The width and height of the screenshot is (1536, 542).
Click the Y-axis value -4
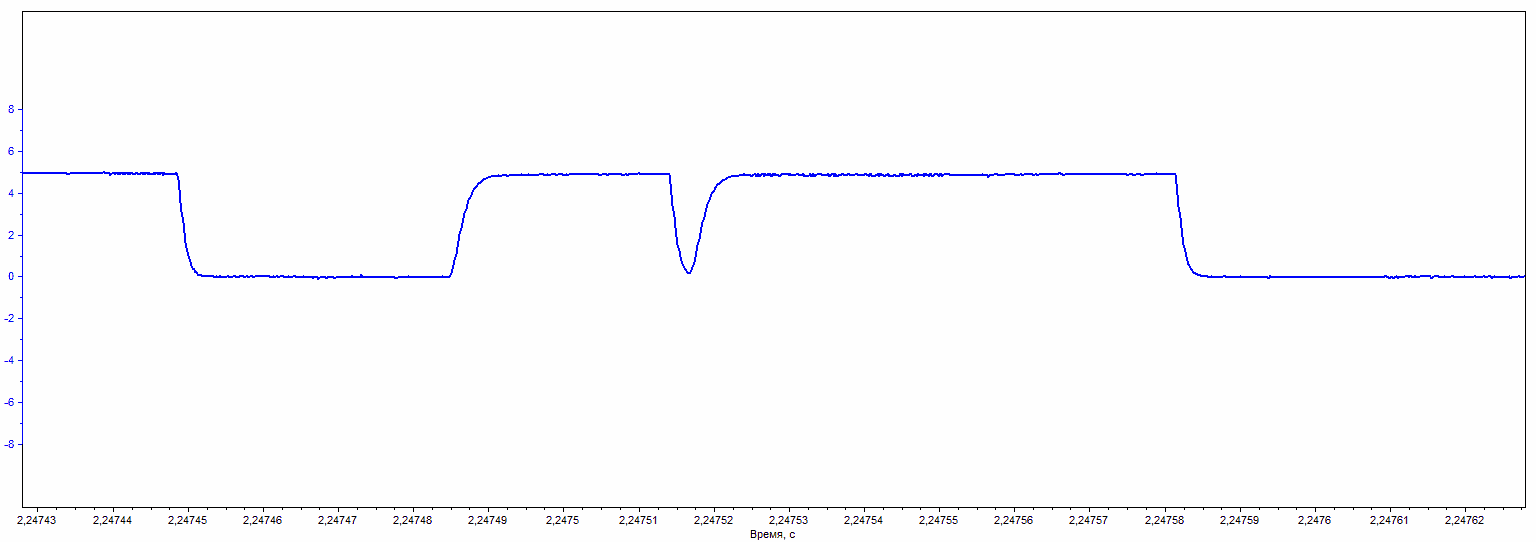click(9, 360)
